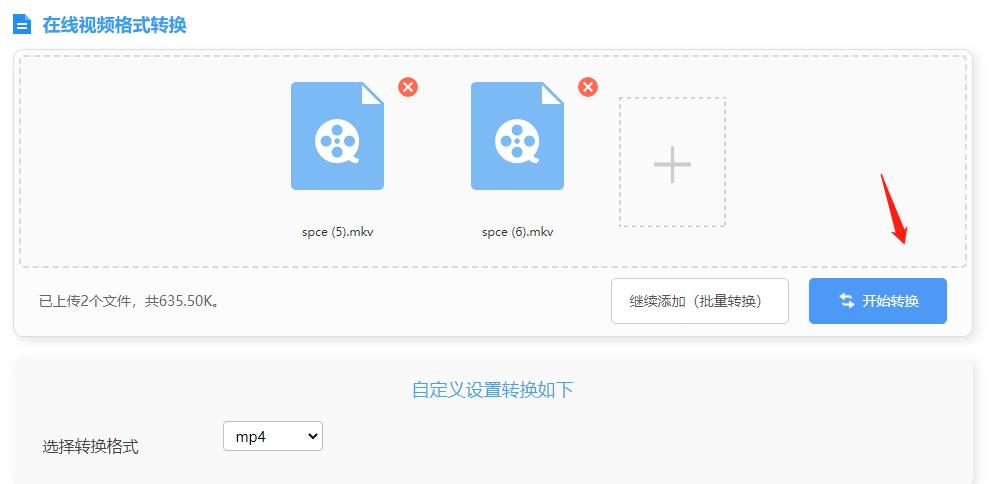Image resolution: width=997 pixels, height=484 pixels.
Task: Remove the spce (6).mkv file
Action: pos(588,87)
